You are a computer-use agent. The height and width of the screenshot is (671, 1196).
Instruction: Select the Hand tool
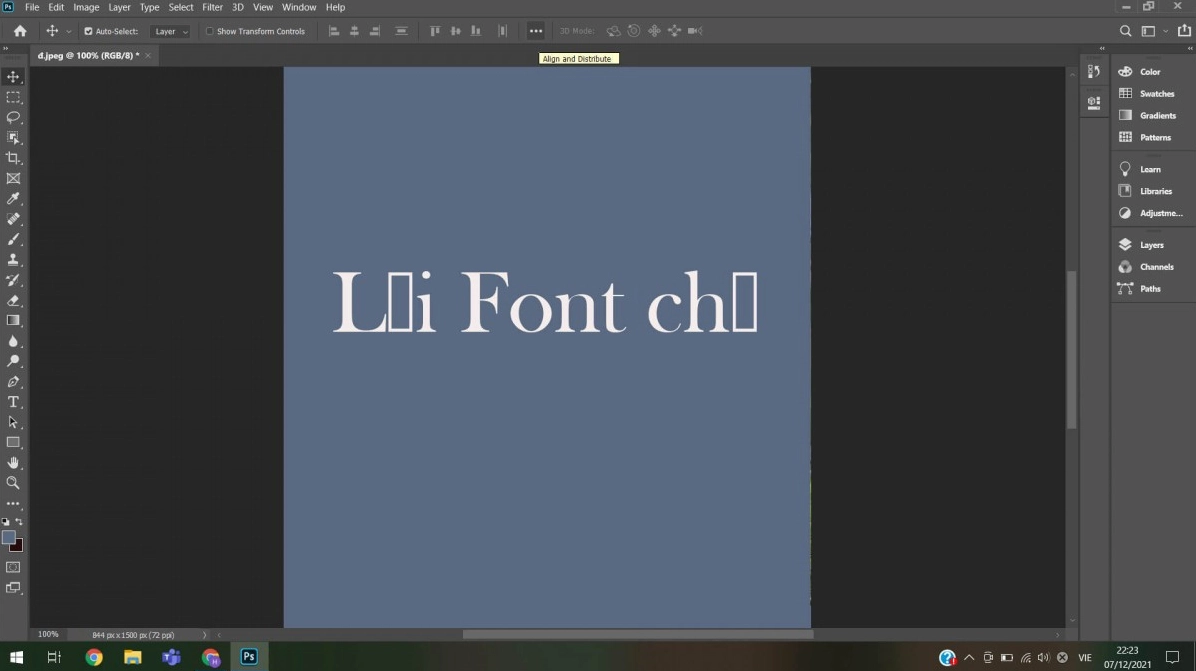tap(13, 463)
